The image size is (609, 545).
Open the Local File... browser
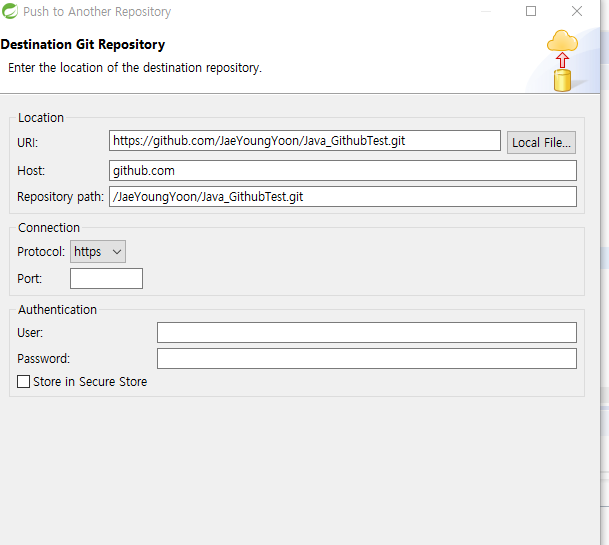point(541,143)
